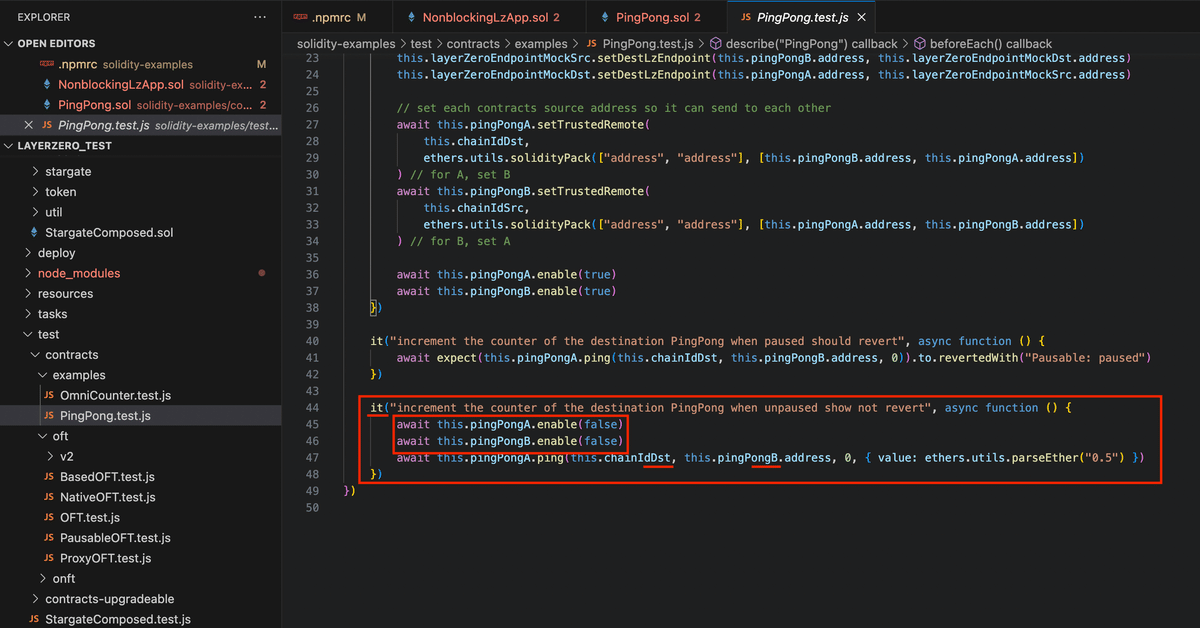The width and height of the screenshot is (1200, 628).
Task: Open PingPong.sol in Open Editors list
Action: click(94, 105)
